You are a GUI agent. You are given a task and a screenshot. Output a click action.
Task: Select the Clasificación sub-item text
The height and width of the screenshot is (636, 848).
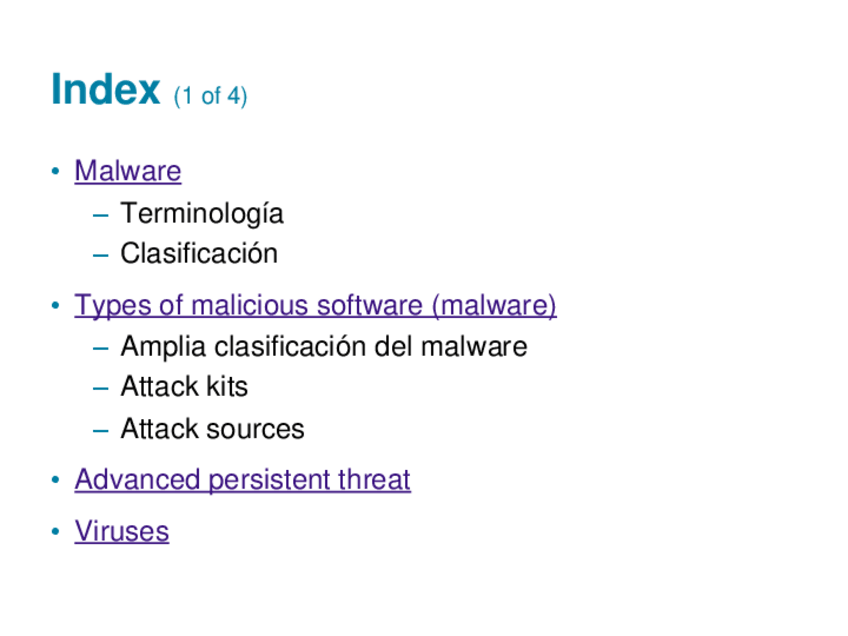199,254
